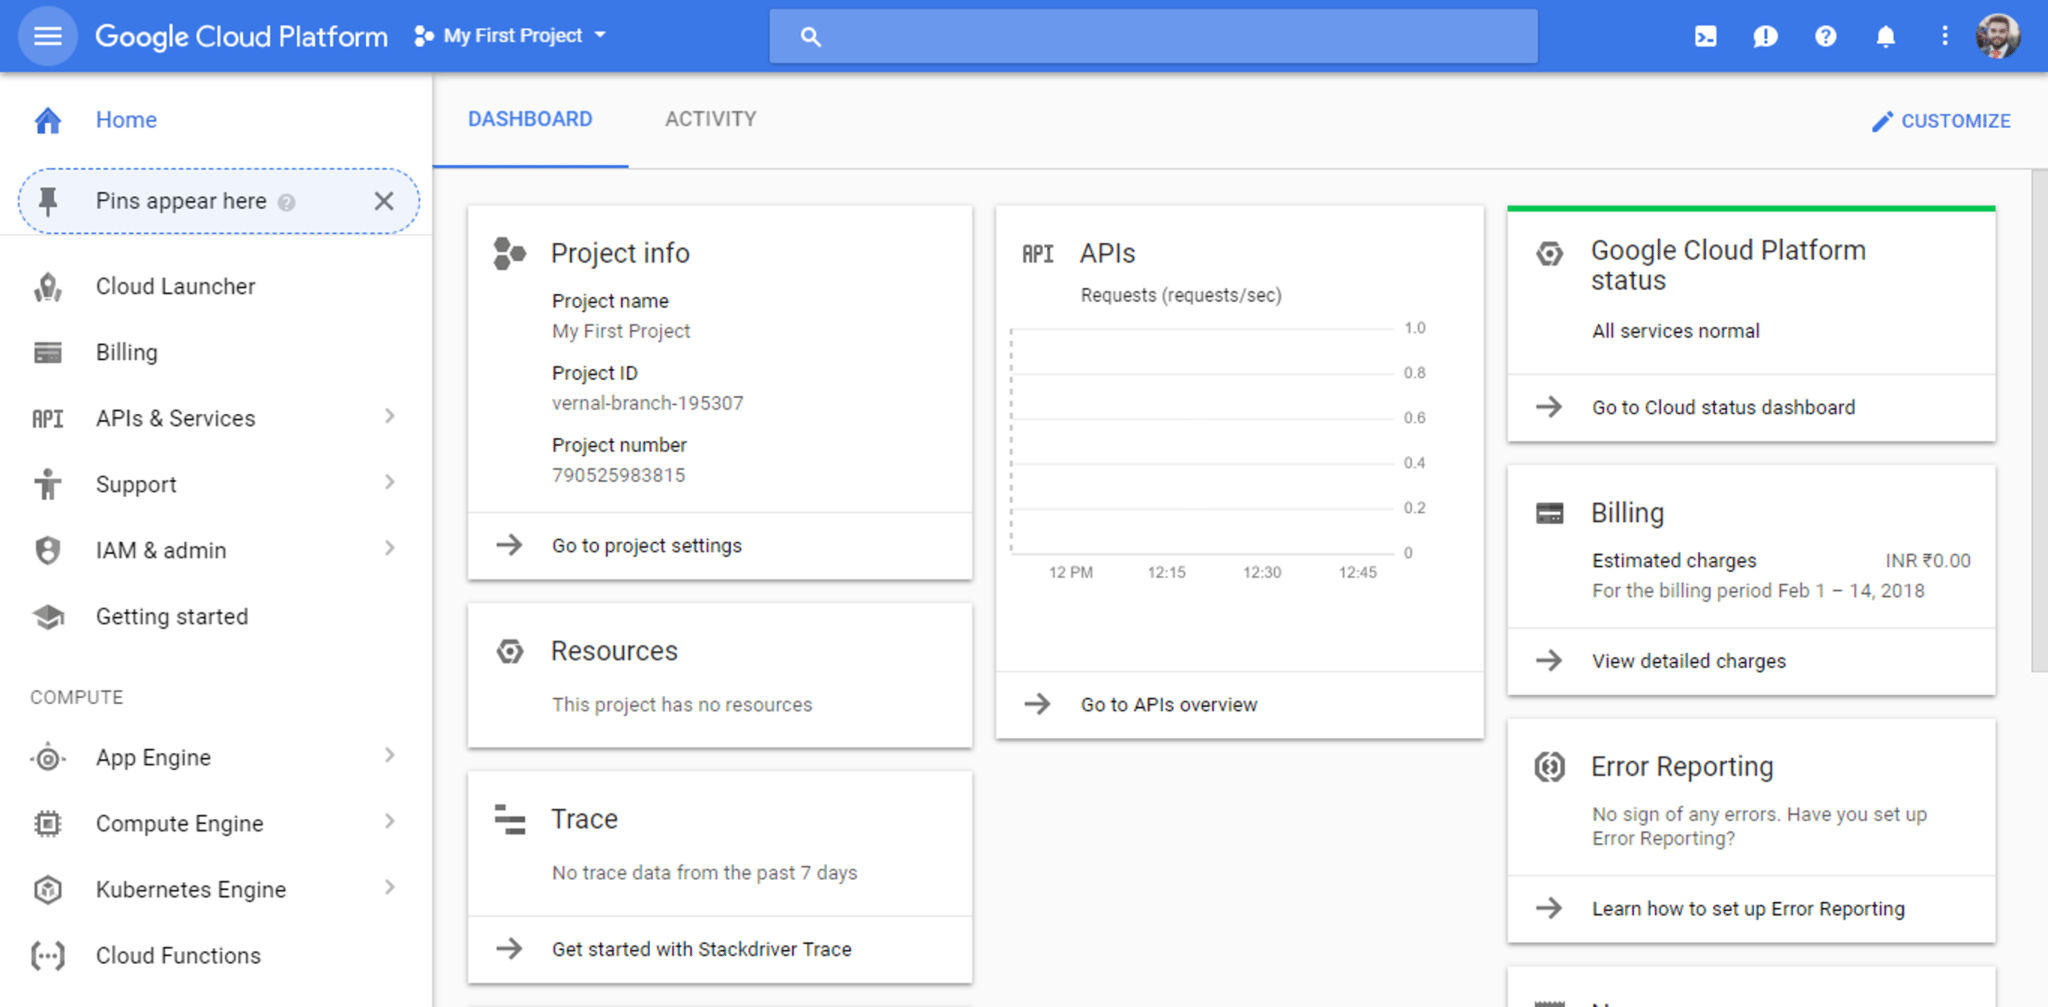The image size is (2048, 1007).
Task: Click the Kubernetes Engine hexagon icon
Action: coord(48,890)
